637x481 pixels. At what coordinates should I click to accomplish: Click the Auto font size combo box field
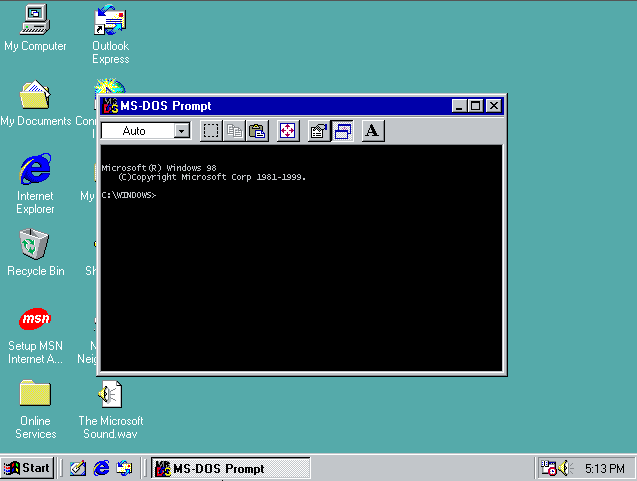(x=136, y=131)
